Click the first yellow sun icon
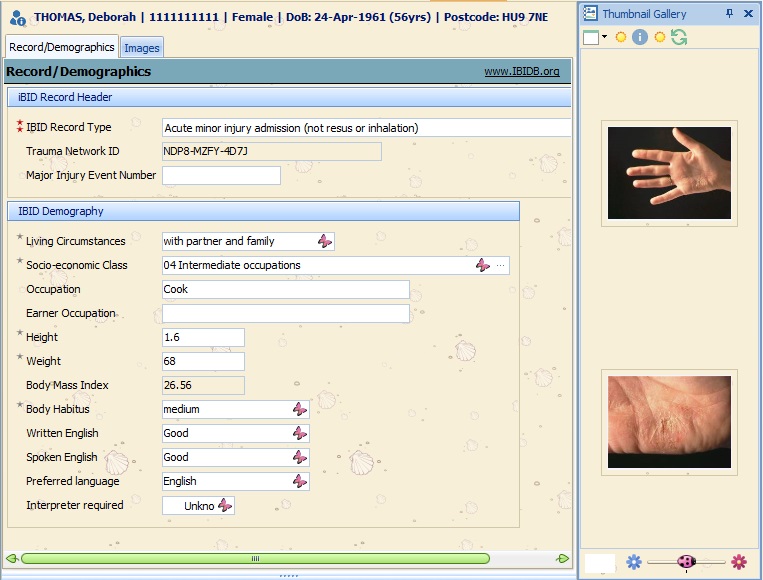The height and width of the screenshot is (580, 763). point(621,37)
